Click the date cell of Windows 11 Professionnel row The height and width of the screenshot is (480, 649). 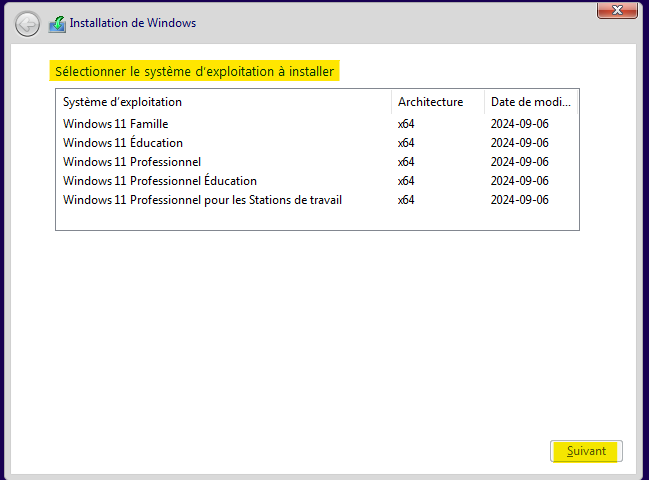519,162
